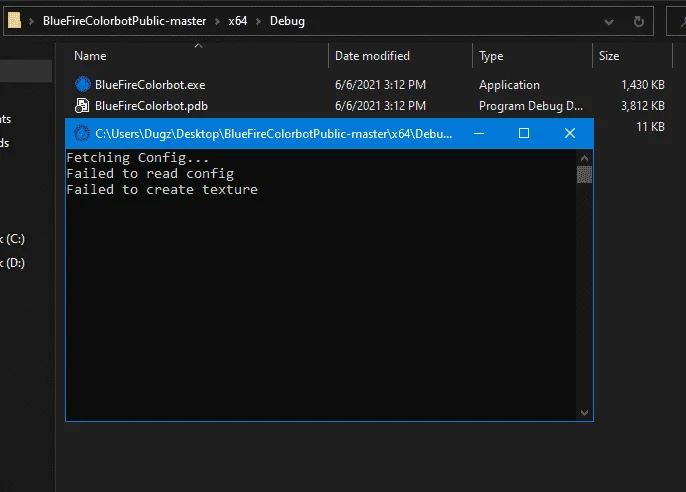Click the 1,430 KB size cell

(x=643, y=85)
